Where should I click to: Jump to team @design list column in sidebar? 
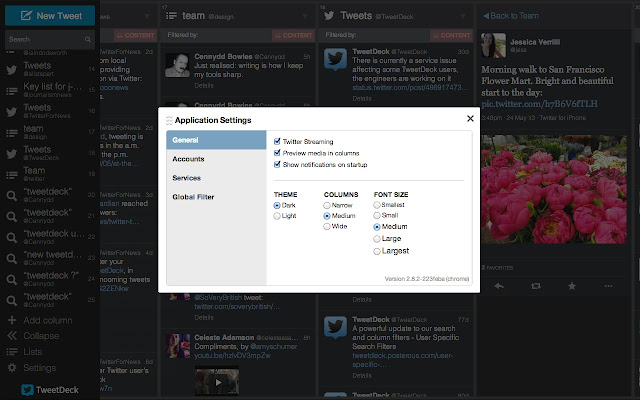tap(50, 131)
